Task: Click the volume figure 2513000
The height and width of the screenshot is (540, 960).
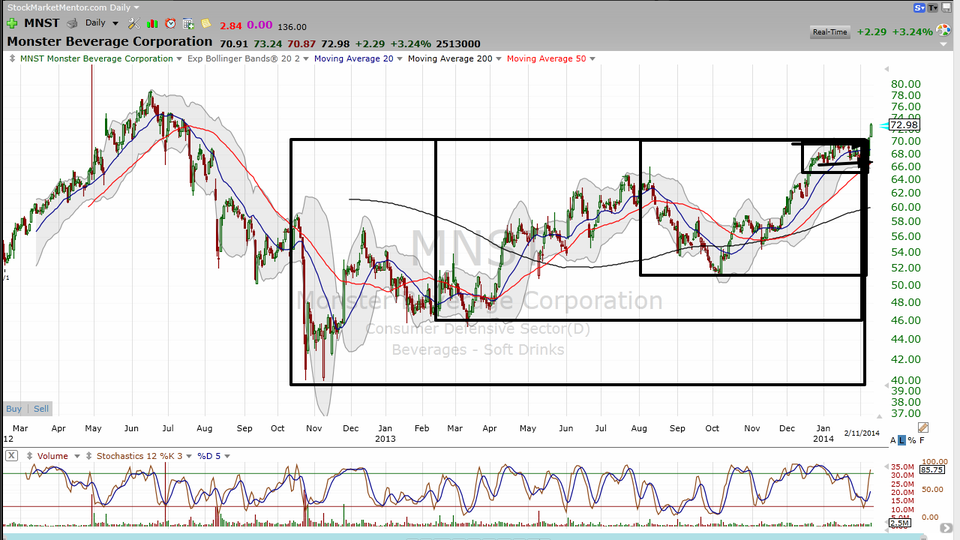Action: tap(458, 44)
